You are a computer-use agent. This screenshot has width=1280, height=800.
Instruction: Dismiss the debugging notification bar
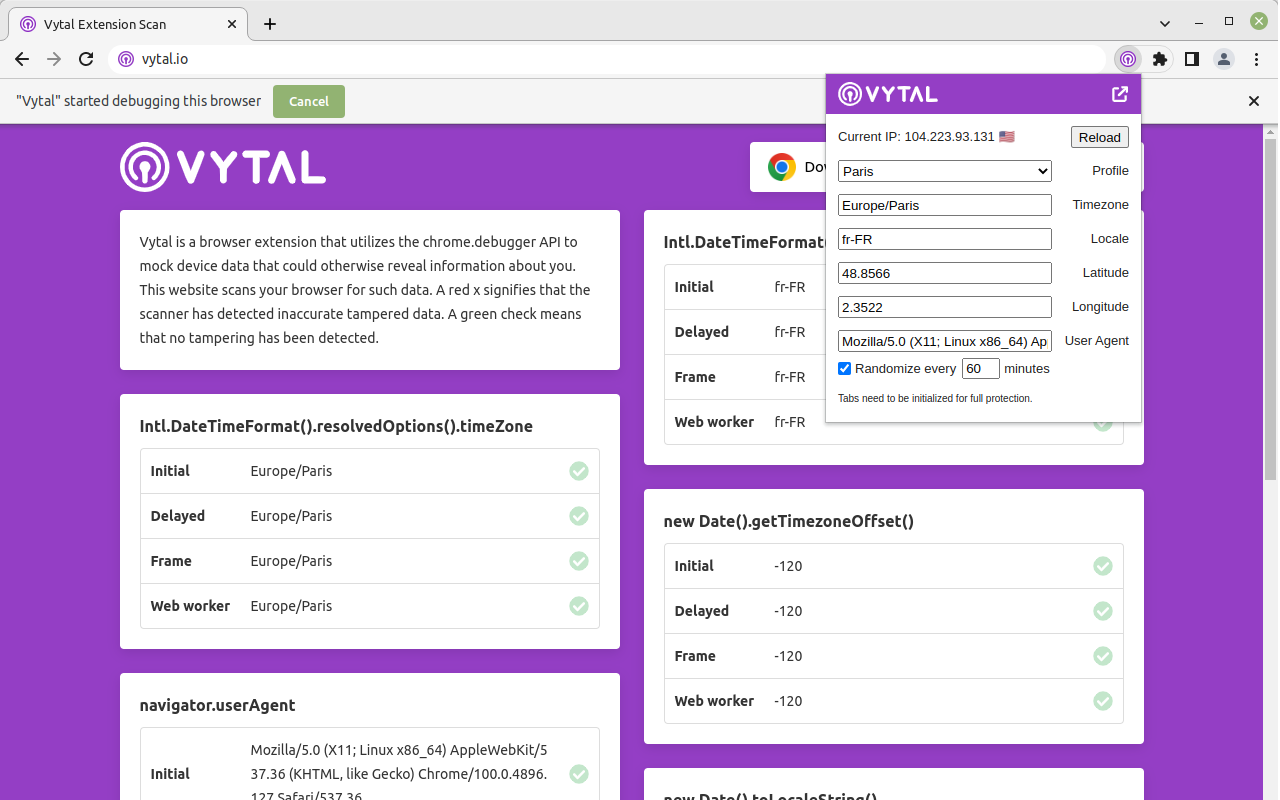[1253, 101]
